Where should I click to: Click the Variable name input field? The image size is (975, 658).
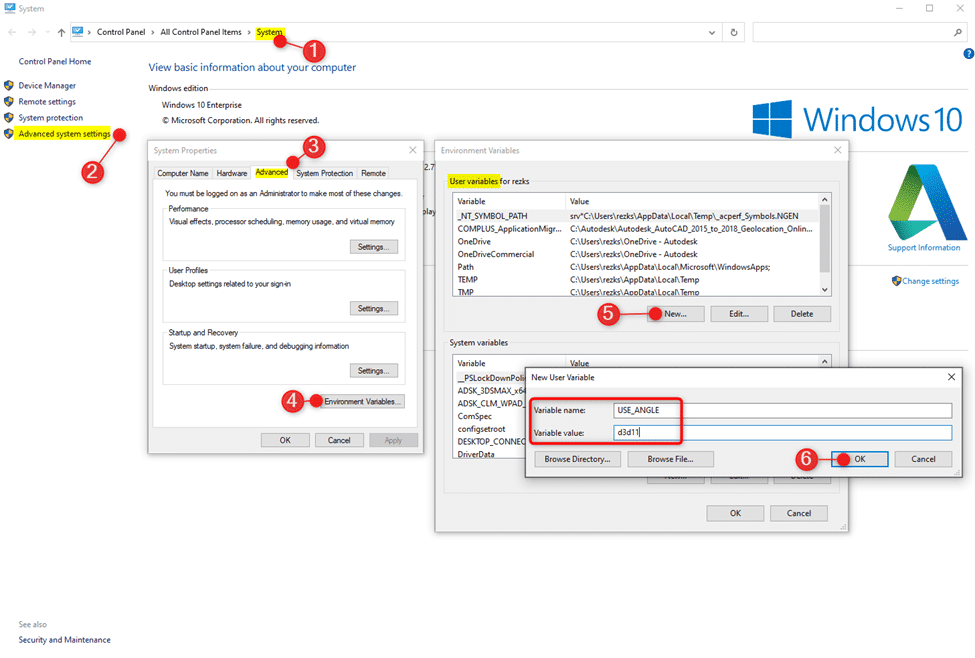coord(782,410)
